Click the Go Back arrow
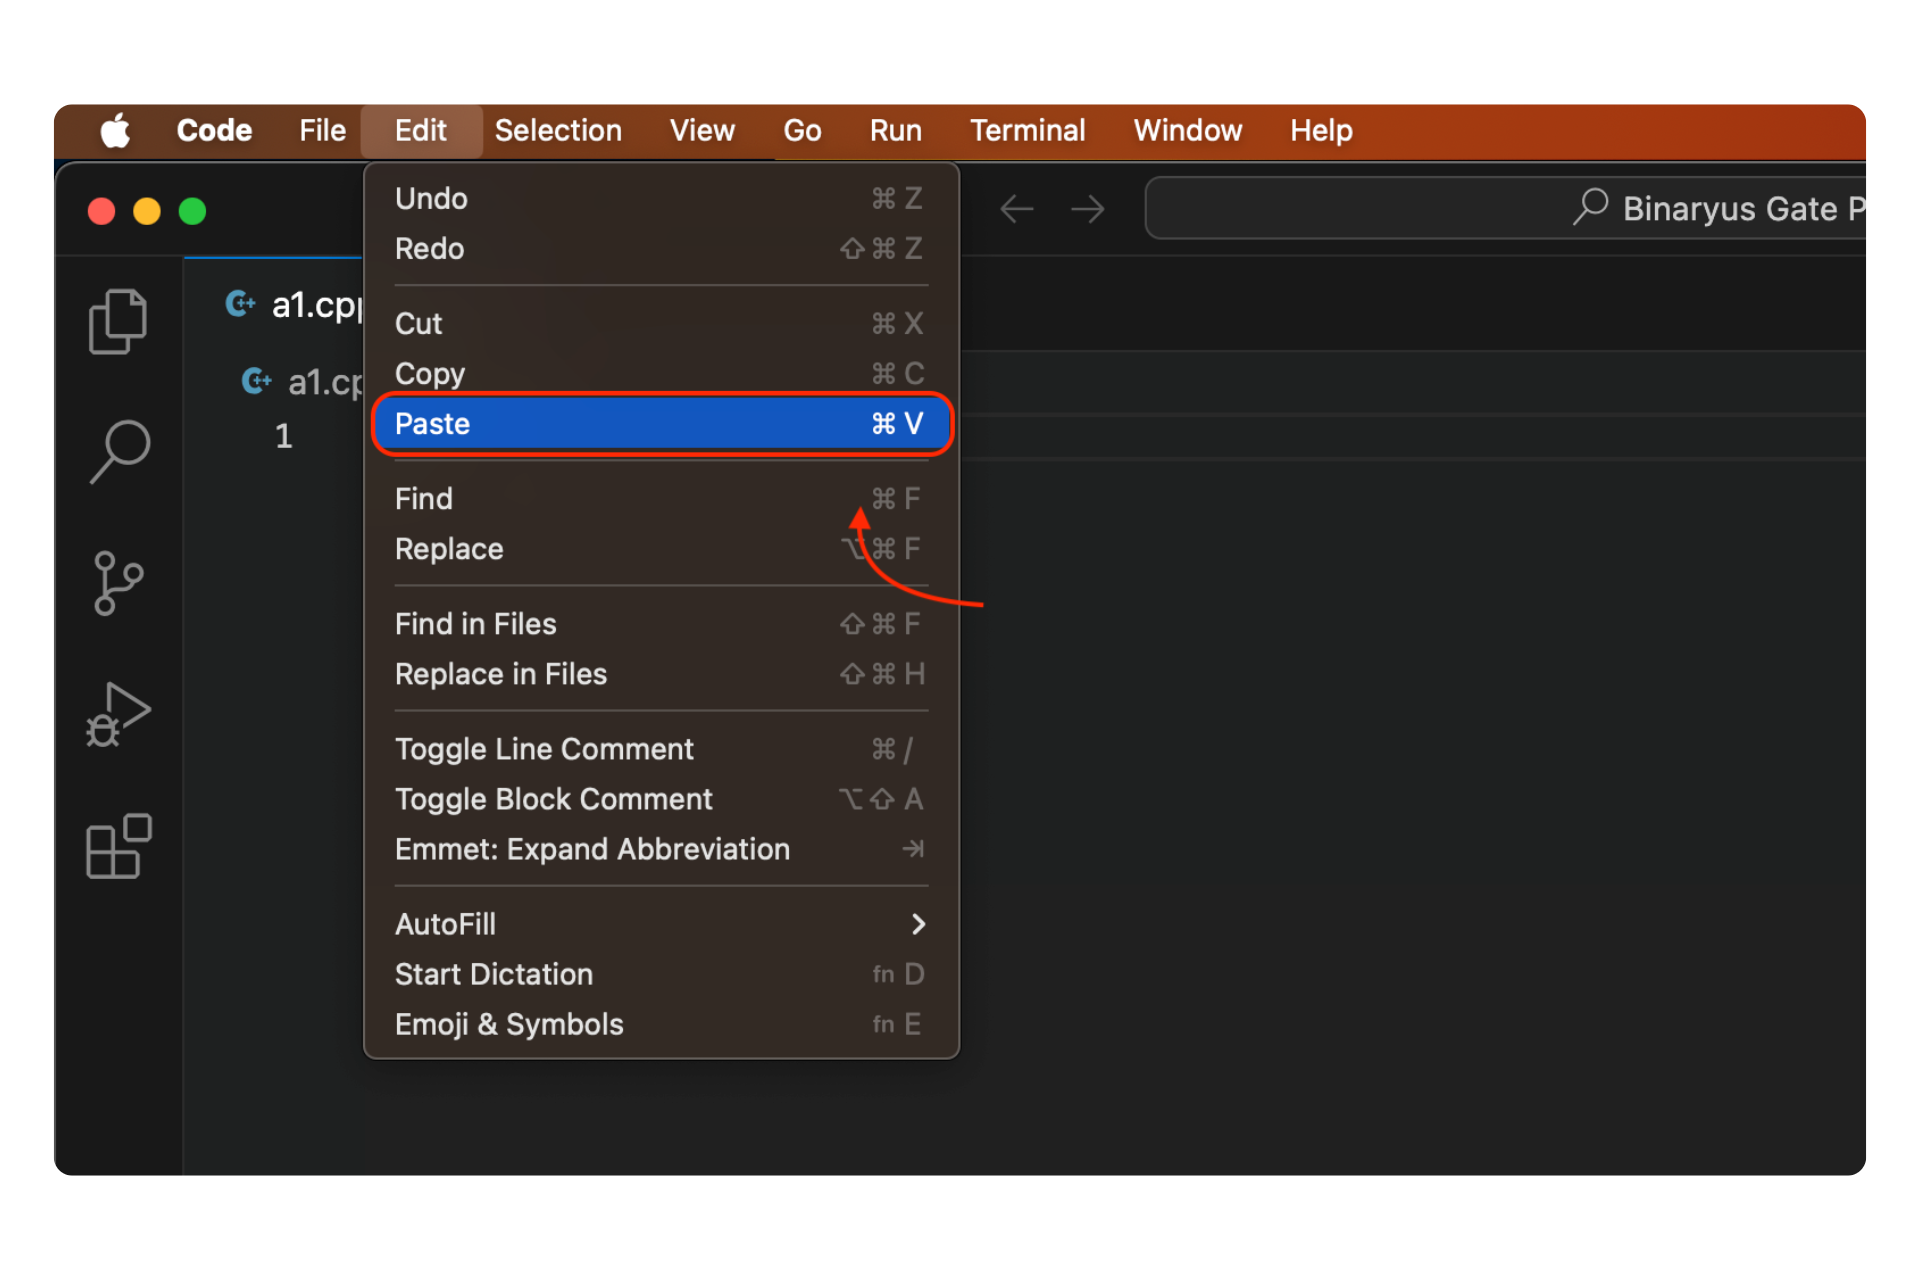Viewport: 1920px width, 1280px height. [1016, 209]
